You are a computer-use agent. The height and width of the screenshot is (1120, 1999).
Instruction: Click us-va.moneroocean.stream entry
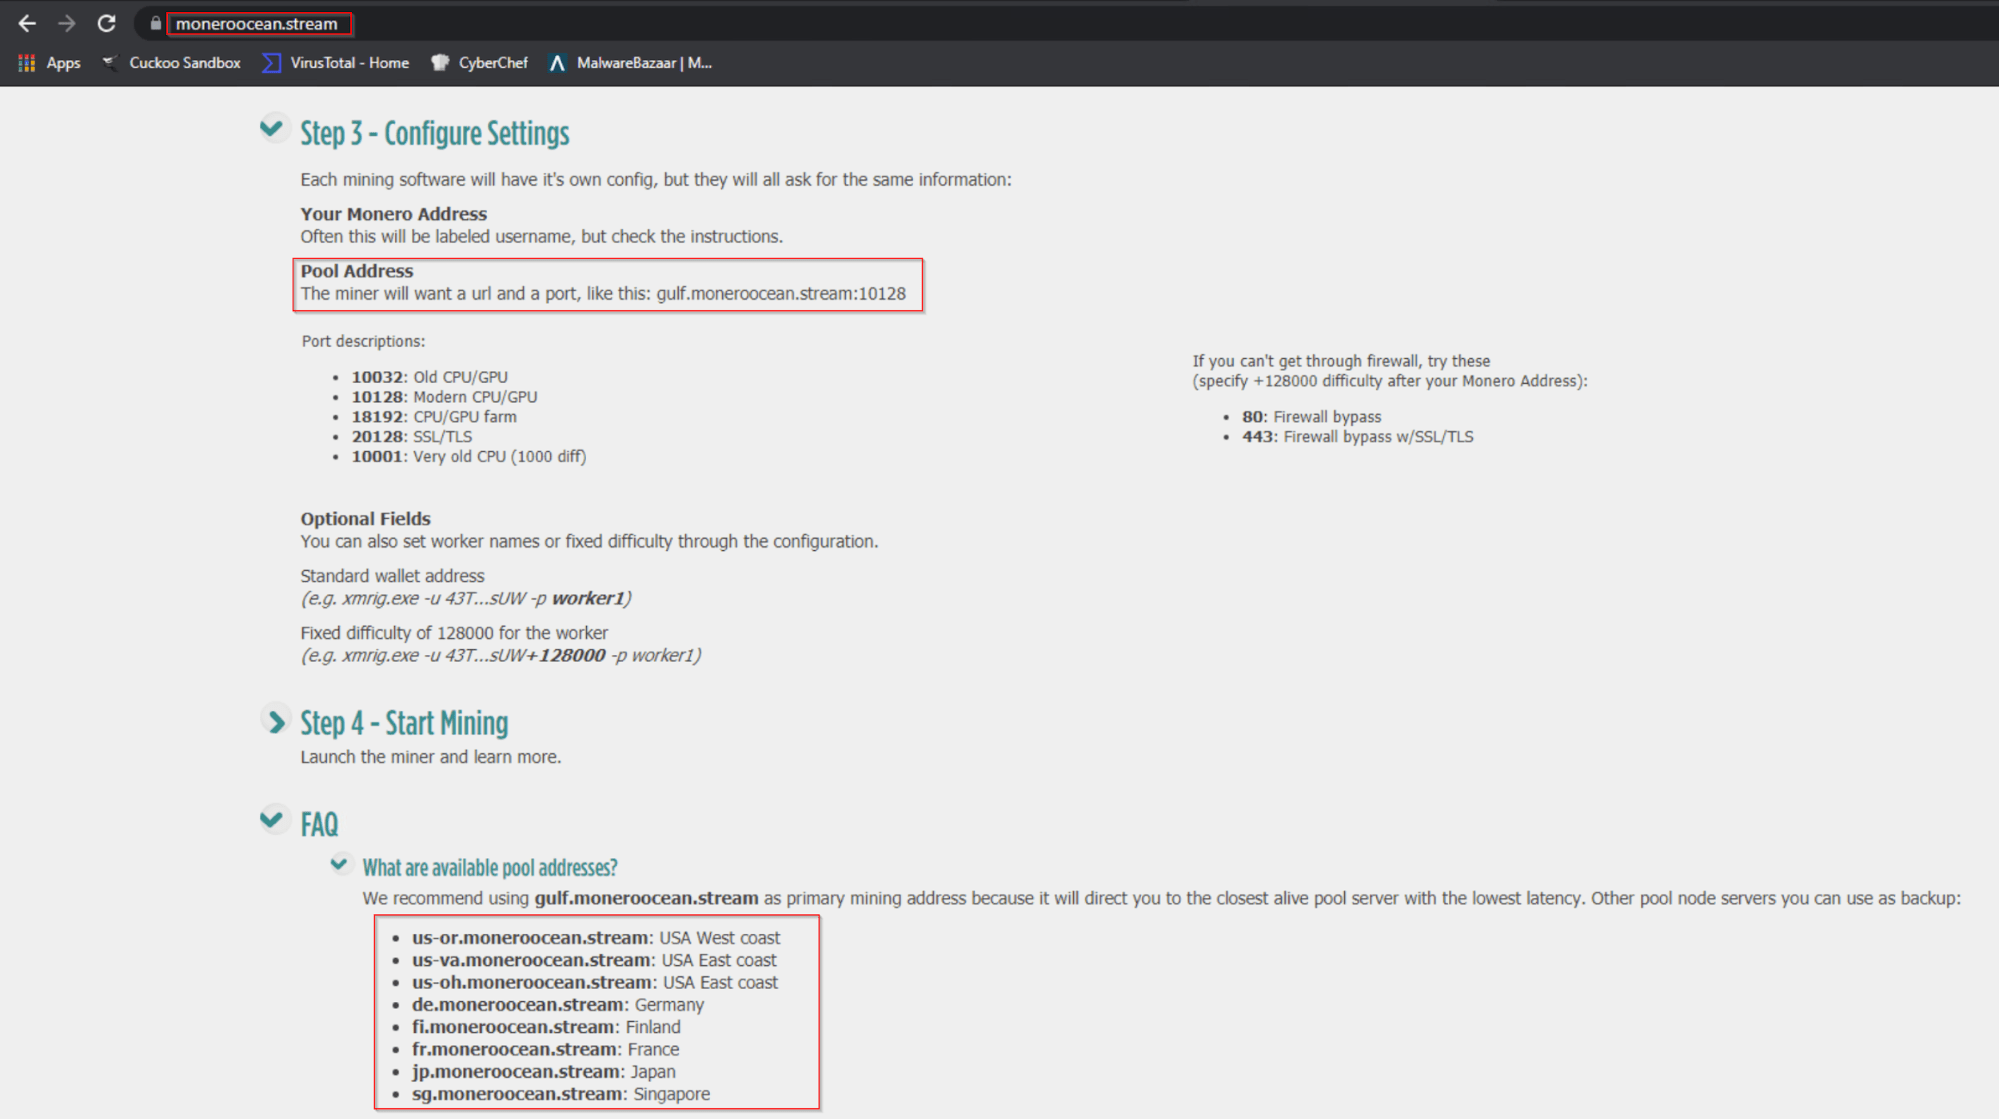pos(594,960)
